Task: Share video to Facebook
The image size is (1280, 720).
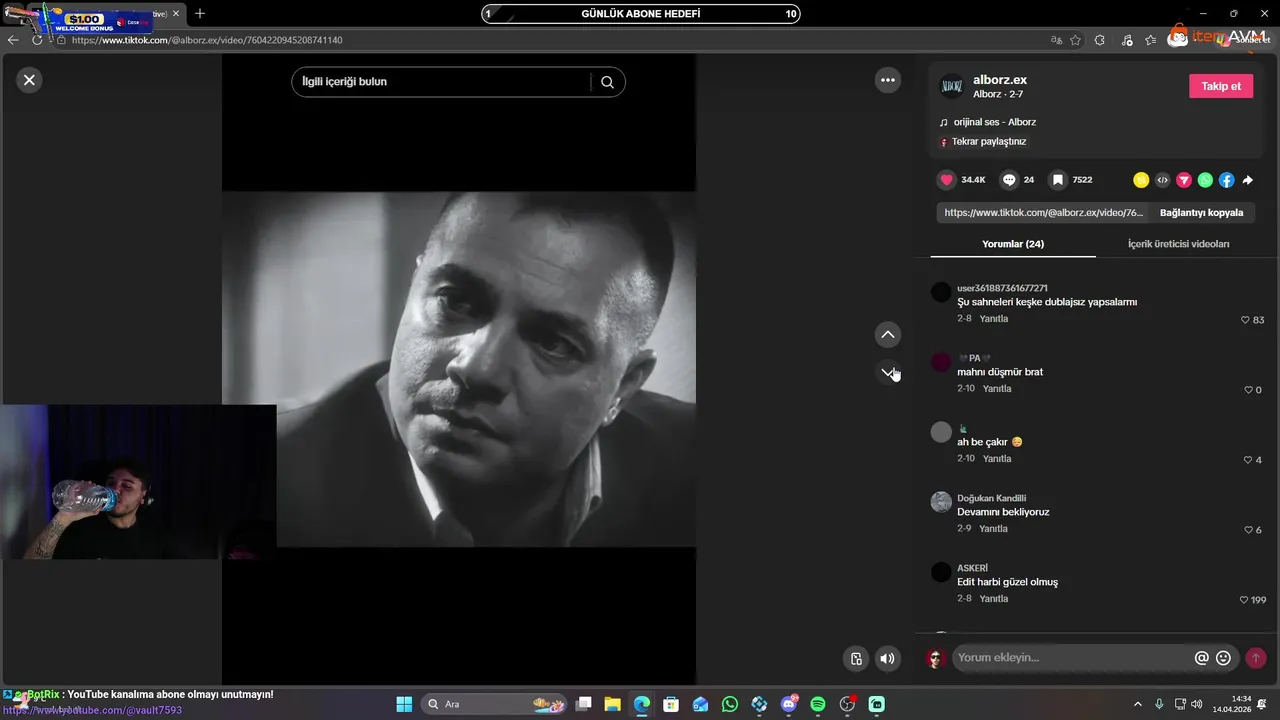Action: point(1226,180)
